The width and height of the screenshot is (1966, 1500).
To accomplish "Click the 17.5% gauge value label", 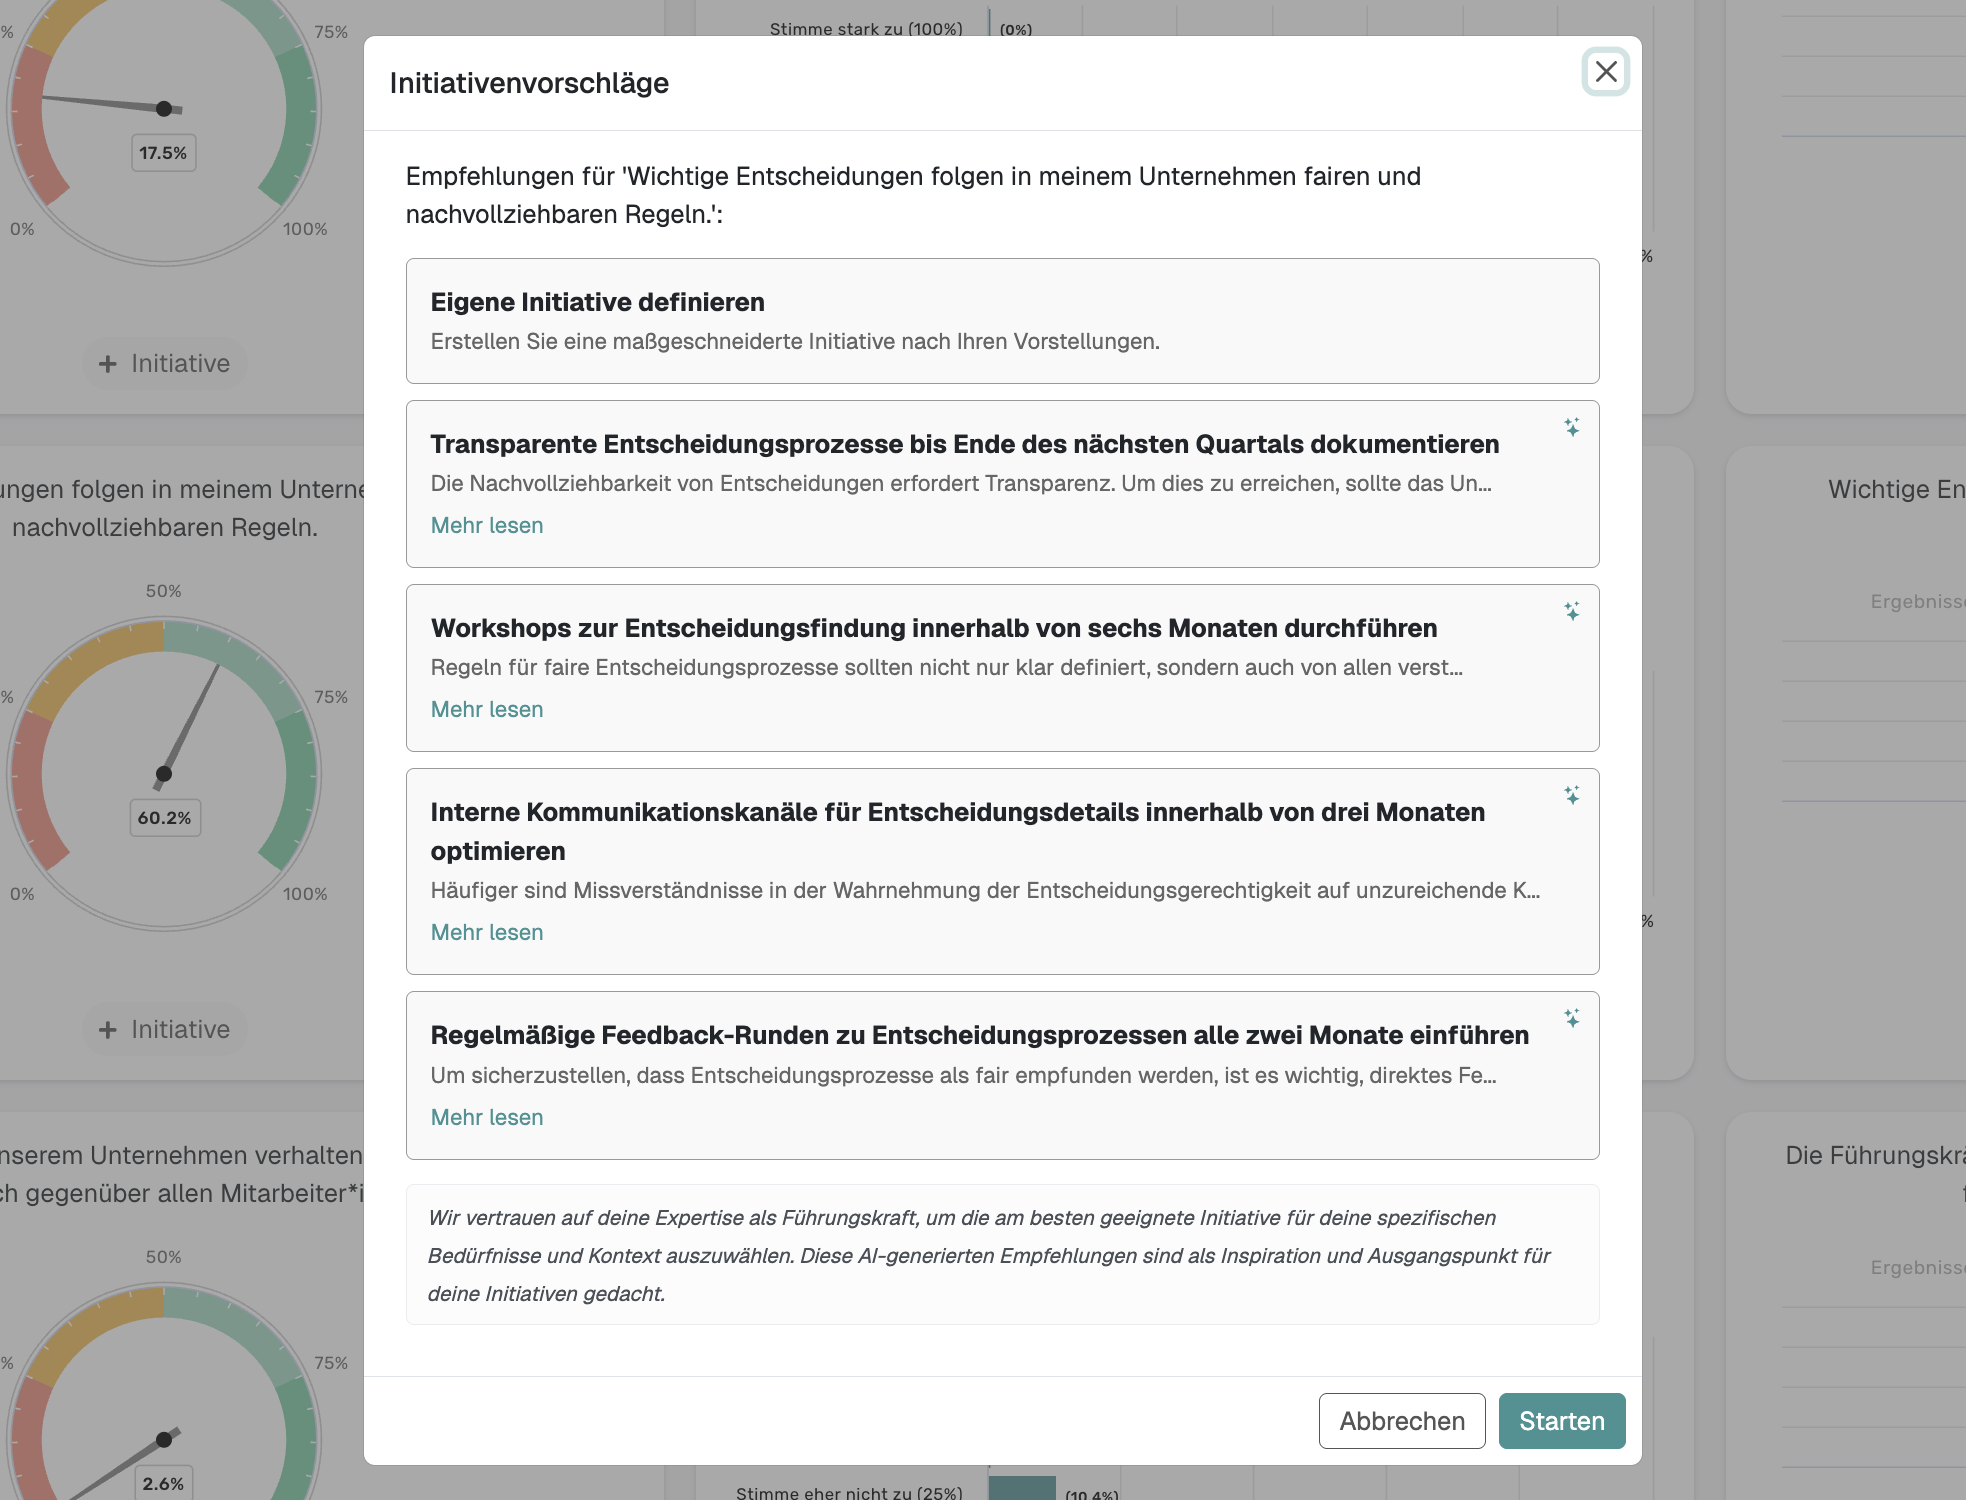I will tap(164, 153).
